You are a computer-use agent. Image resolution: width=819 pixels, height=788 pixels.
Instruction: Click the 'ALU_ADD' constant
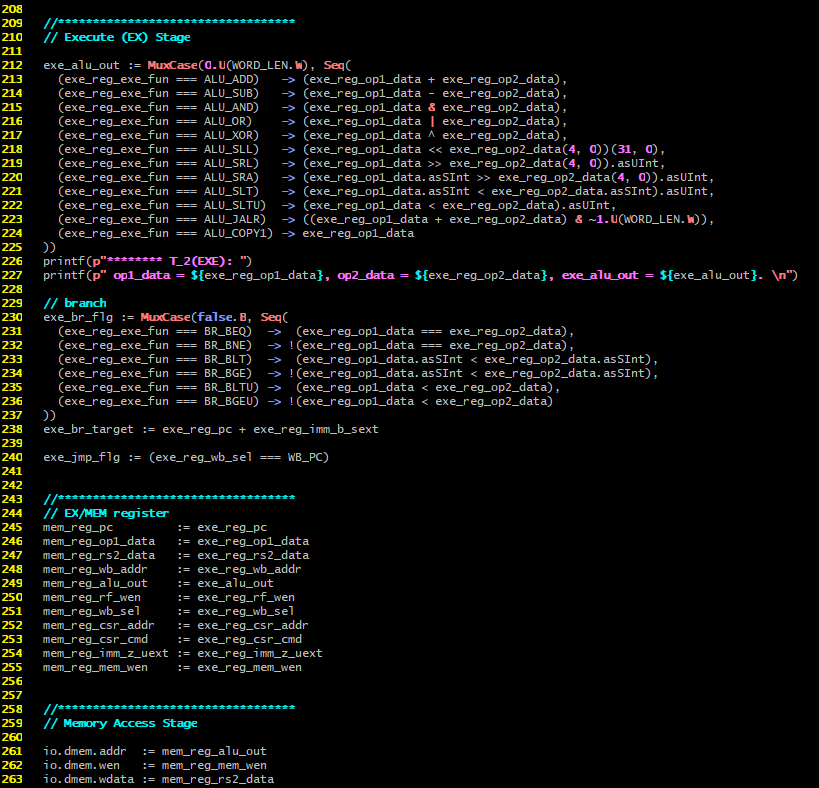click(228, 79)
